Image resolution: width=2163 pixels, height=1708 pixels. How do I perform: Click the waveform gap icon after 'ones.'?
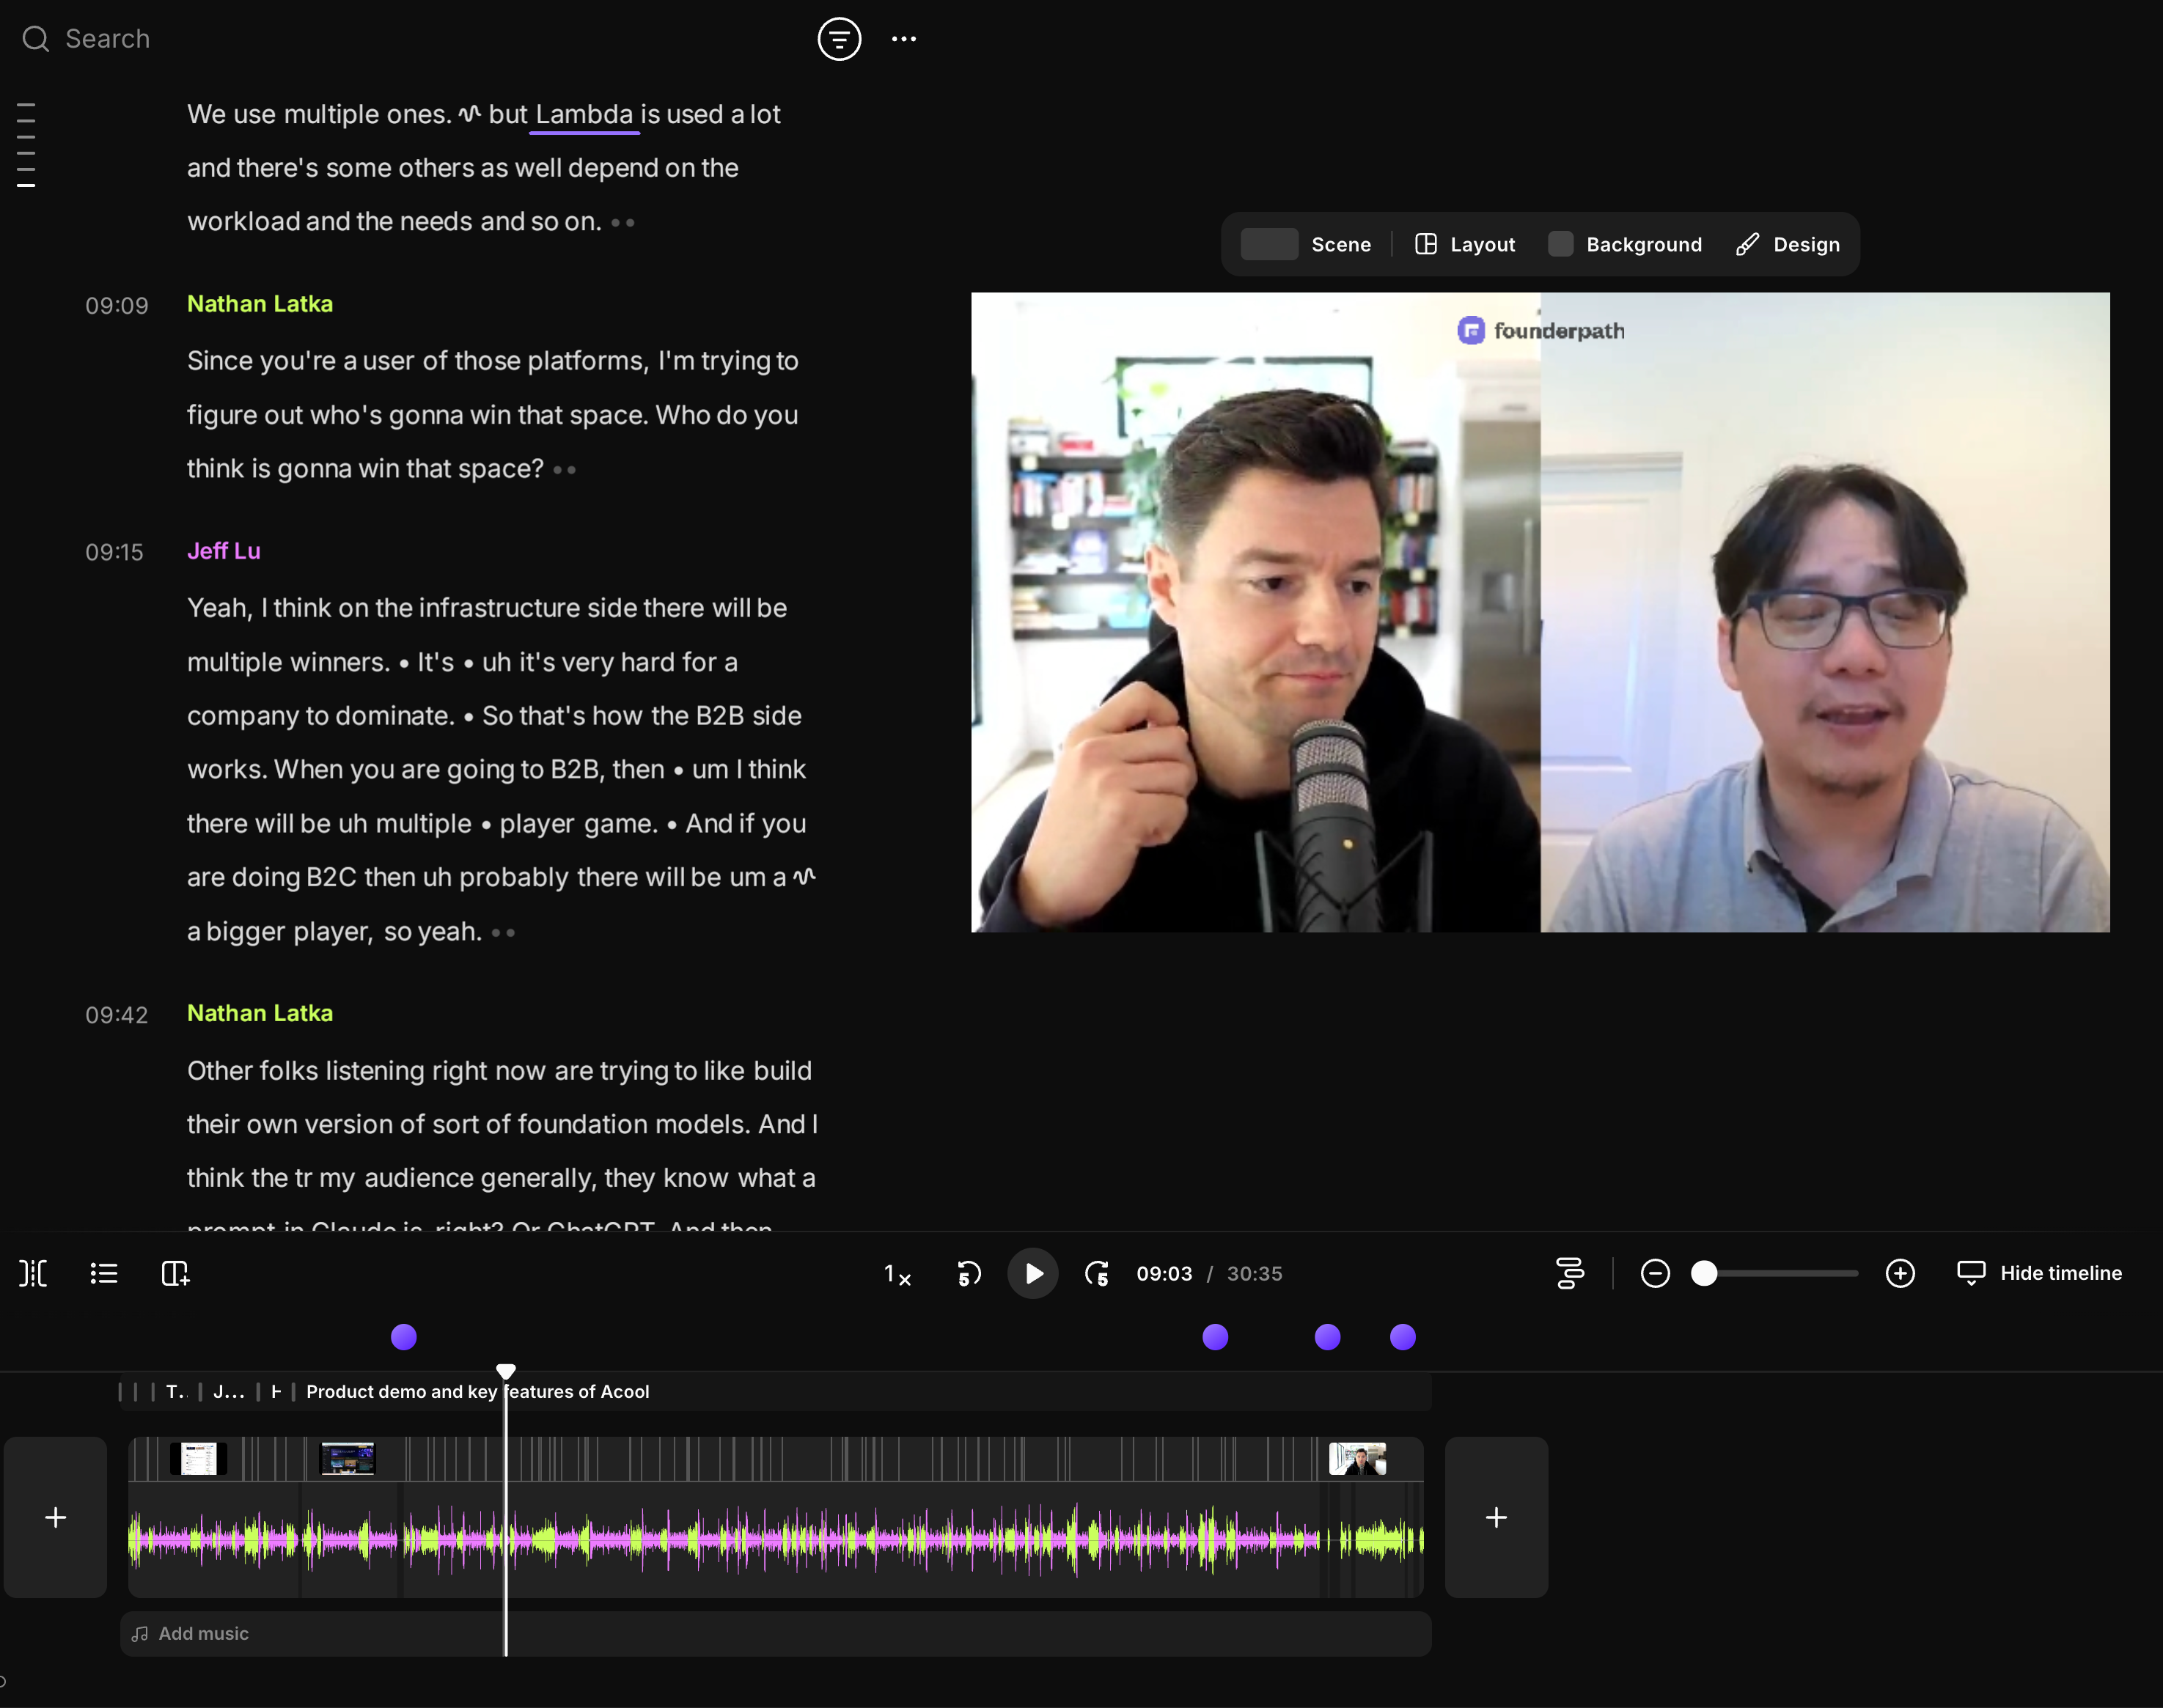point(469,114)
